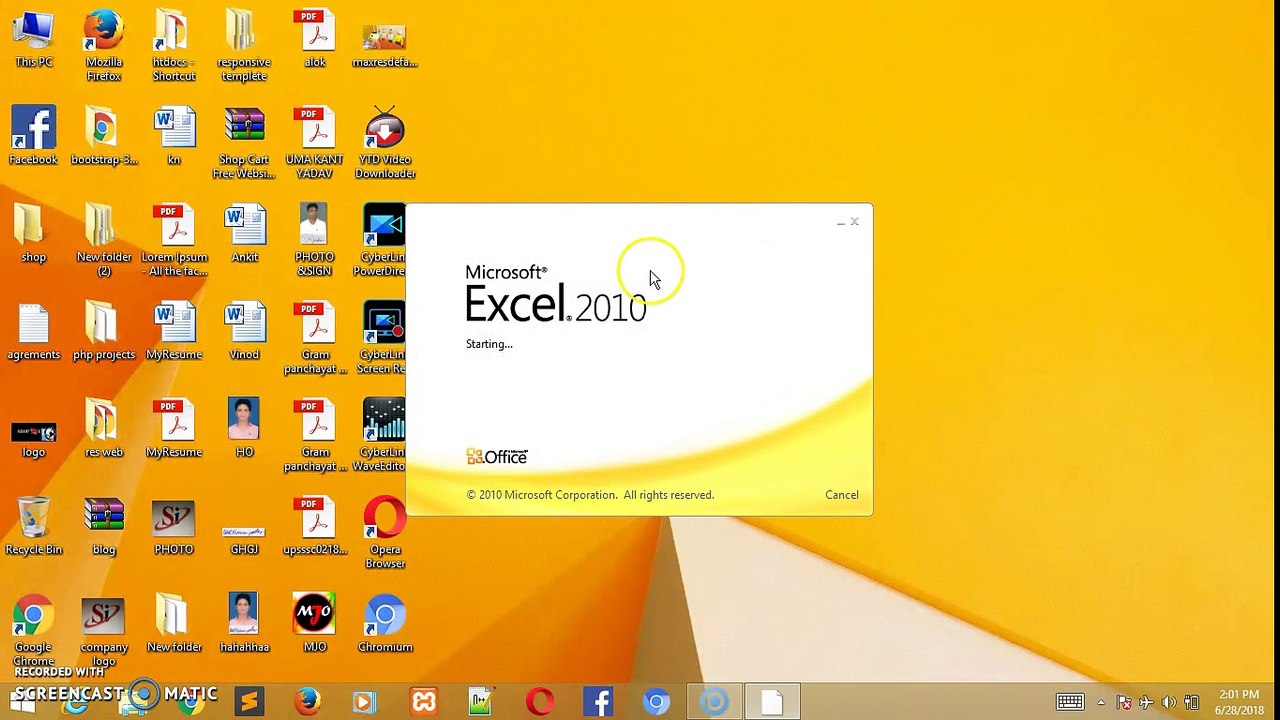Open Ankit Word document
Viewport: 1280px width, 720px height.
click(x=244, y=235)
